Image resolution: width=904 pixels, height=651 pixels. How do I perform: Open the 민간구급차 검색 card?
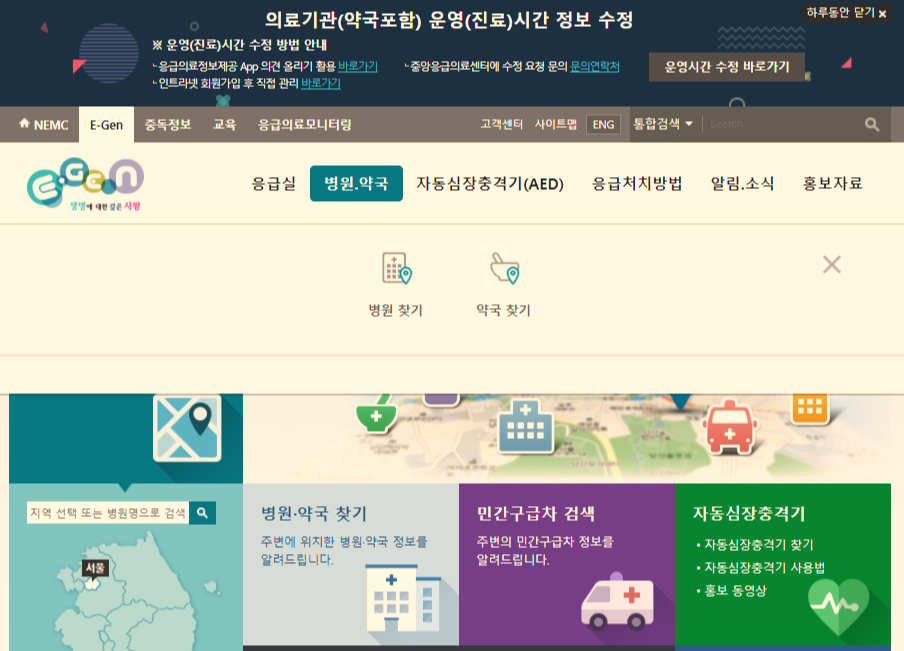[x=567, y=564]
